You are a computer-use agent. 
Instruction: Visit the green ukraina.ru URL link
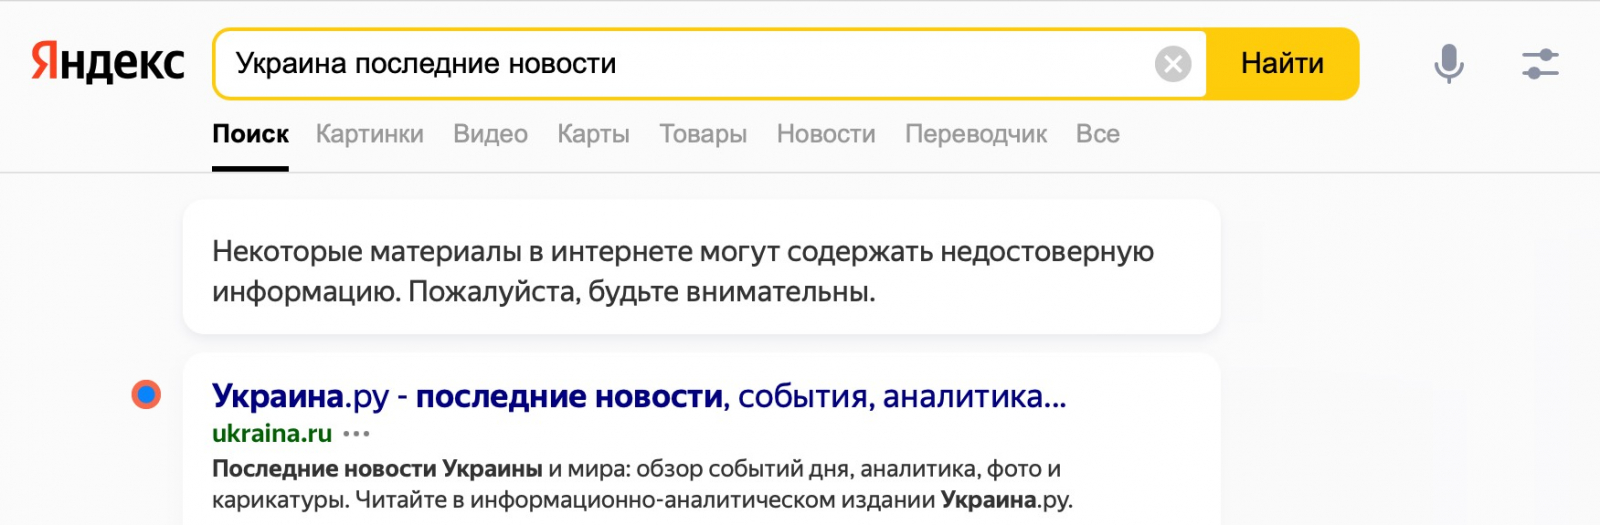[272, 434]
